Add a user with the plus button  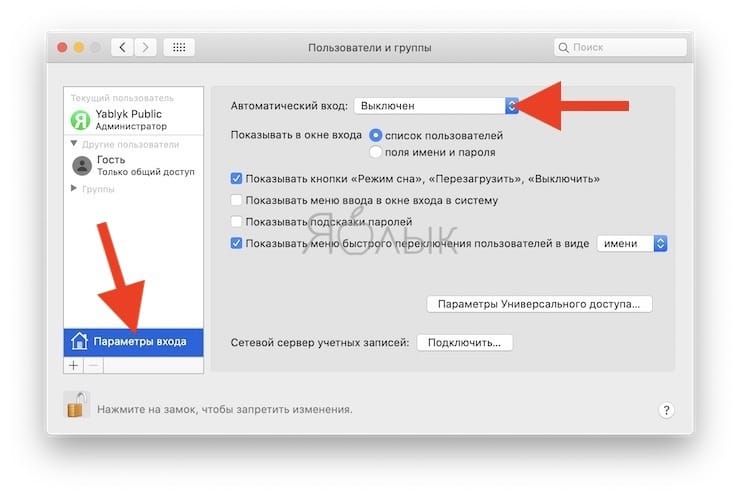[74, 365]
